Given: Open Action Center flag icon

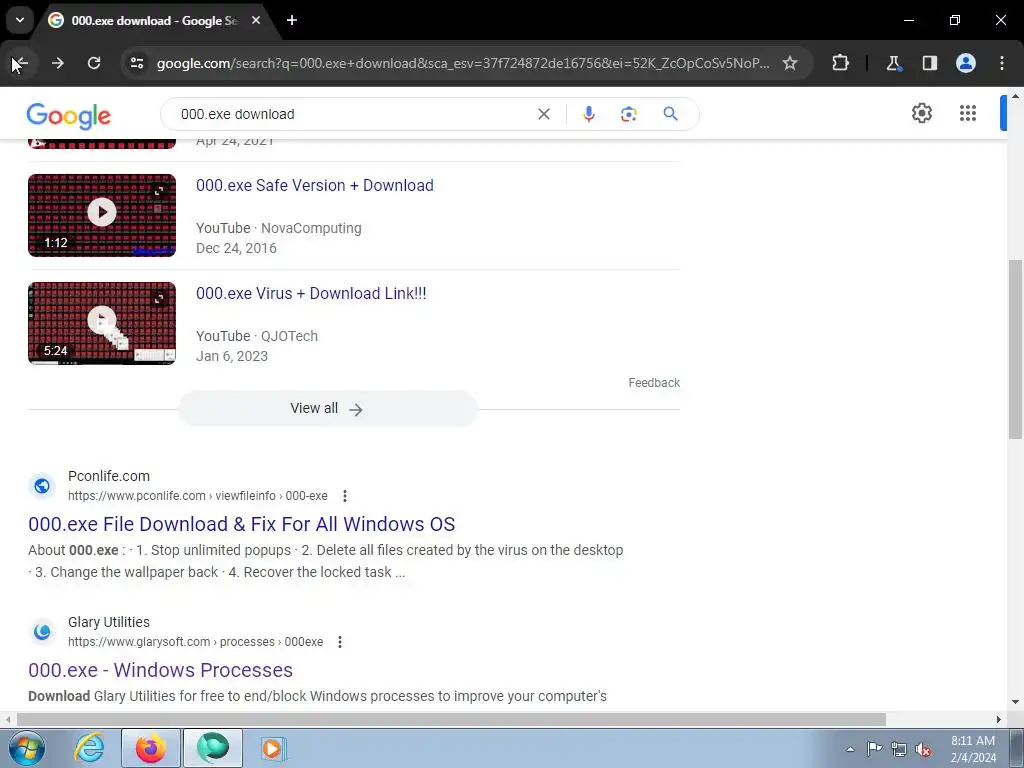Looking at the screenshot, I should tap(874, 748).
